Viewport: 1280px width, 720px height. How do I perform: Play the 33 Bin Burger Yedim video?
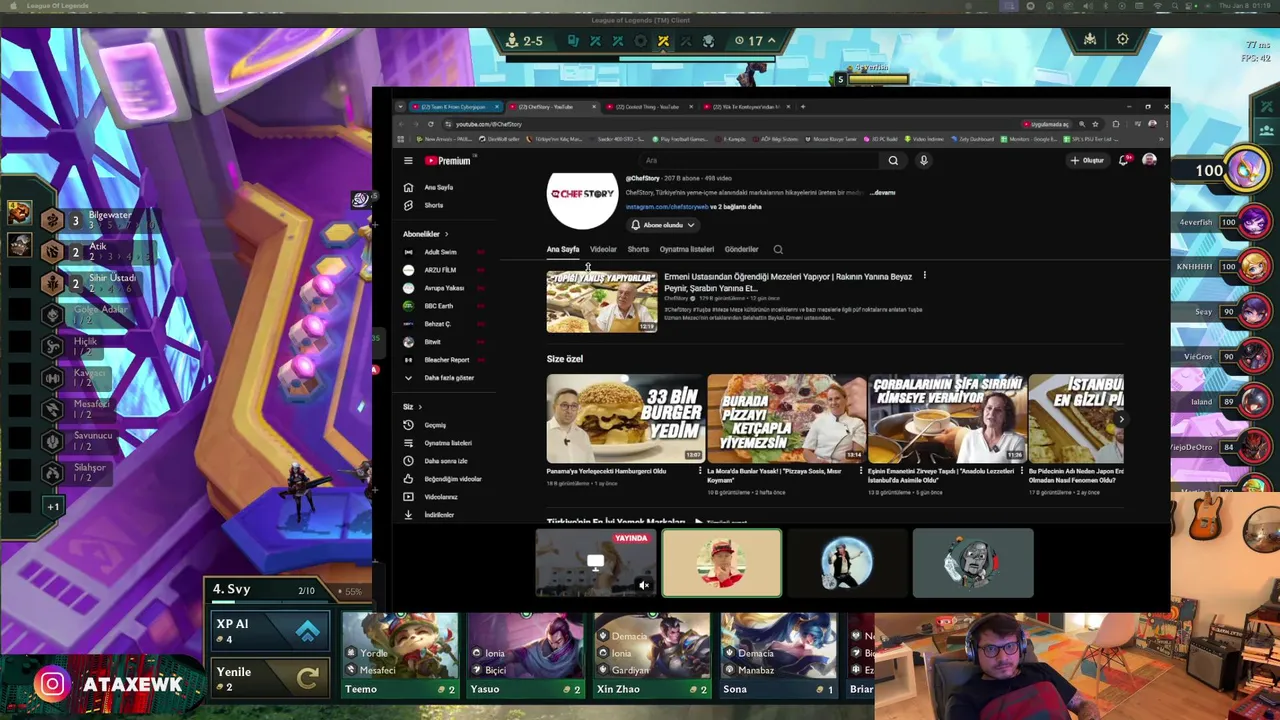click(x=625, y=418)
